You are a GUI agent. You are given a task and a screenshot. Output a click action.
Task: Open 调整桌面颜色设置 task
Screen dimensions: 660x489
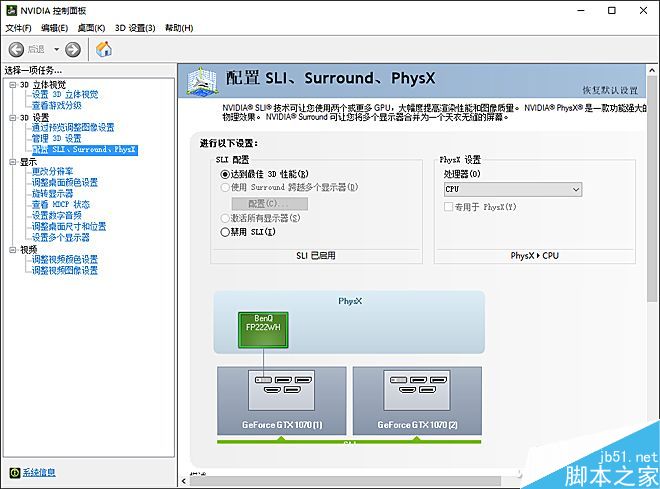65,182
